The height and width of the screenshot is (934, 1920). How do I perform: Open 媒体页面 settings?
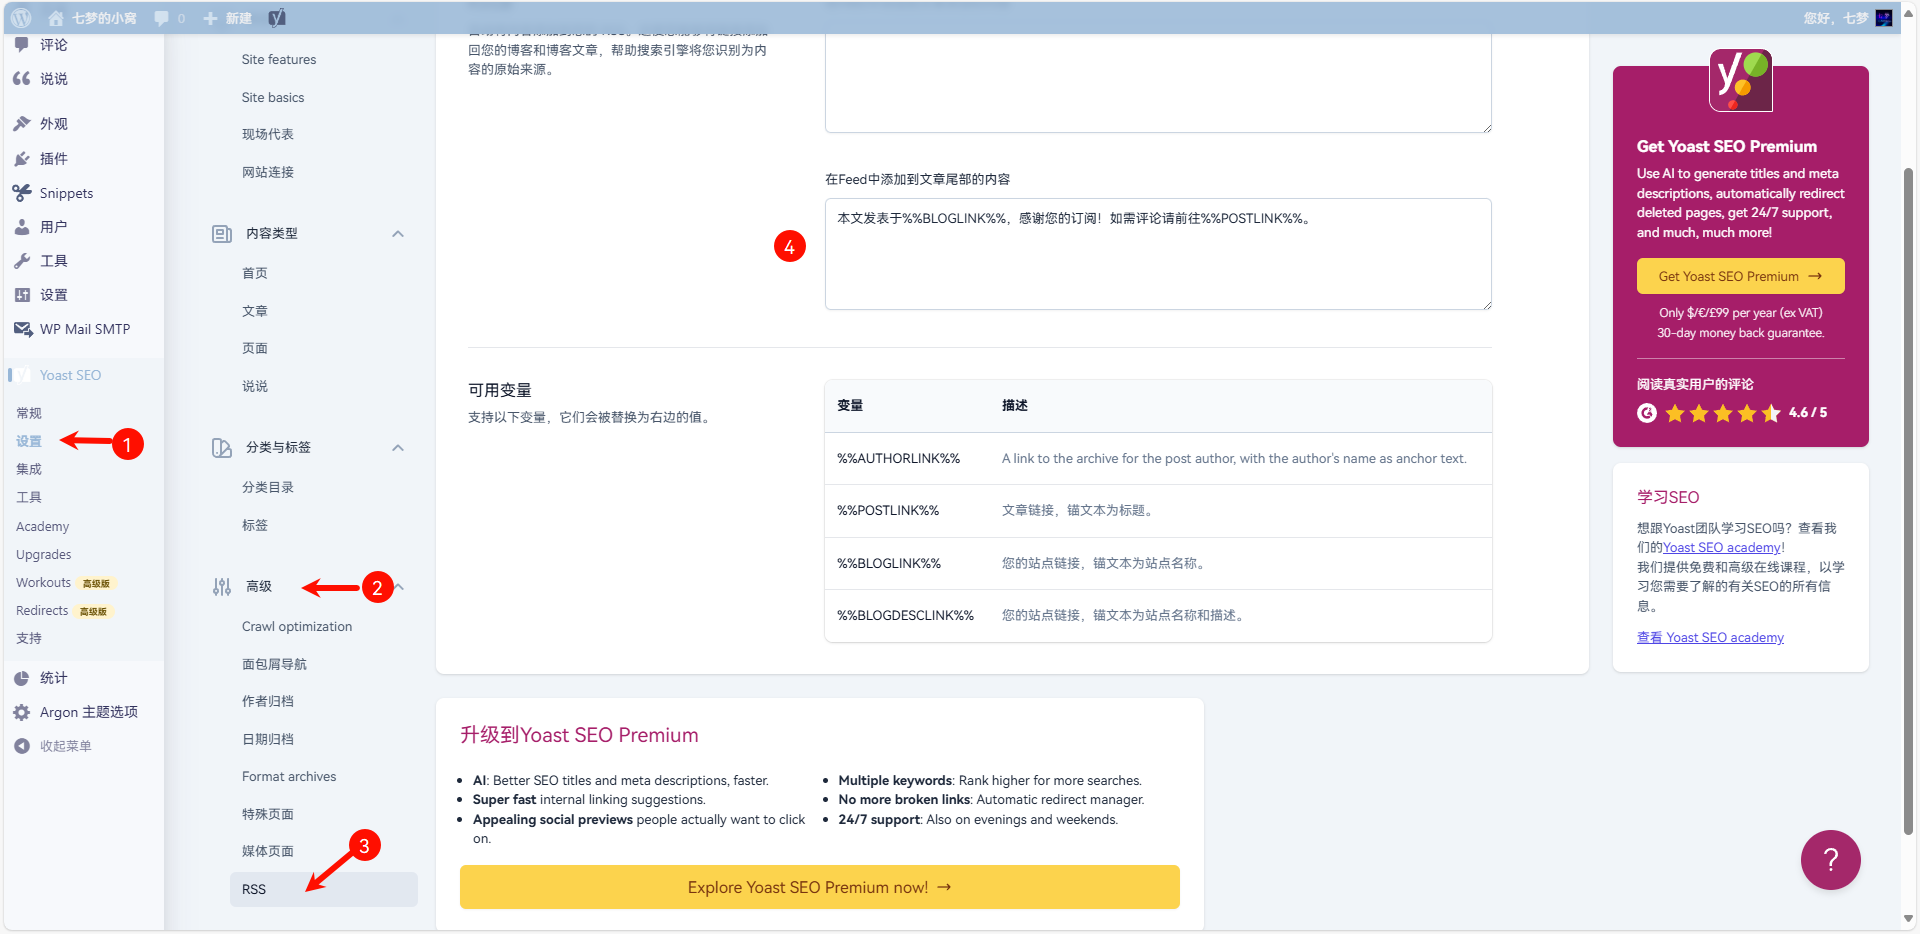pos(268,851)
